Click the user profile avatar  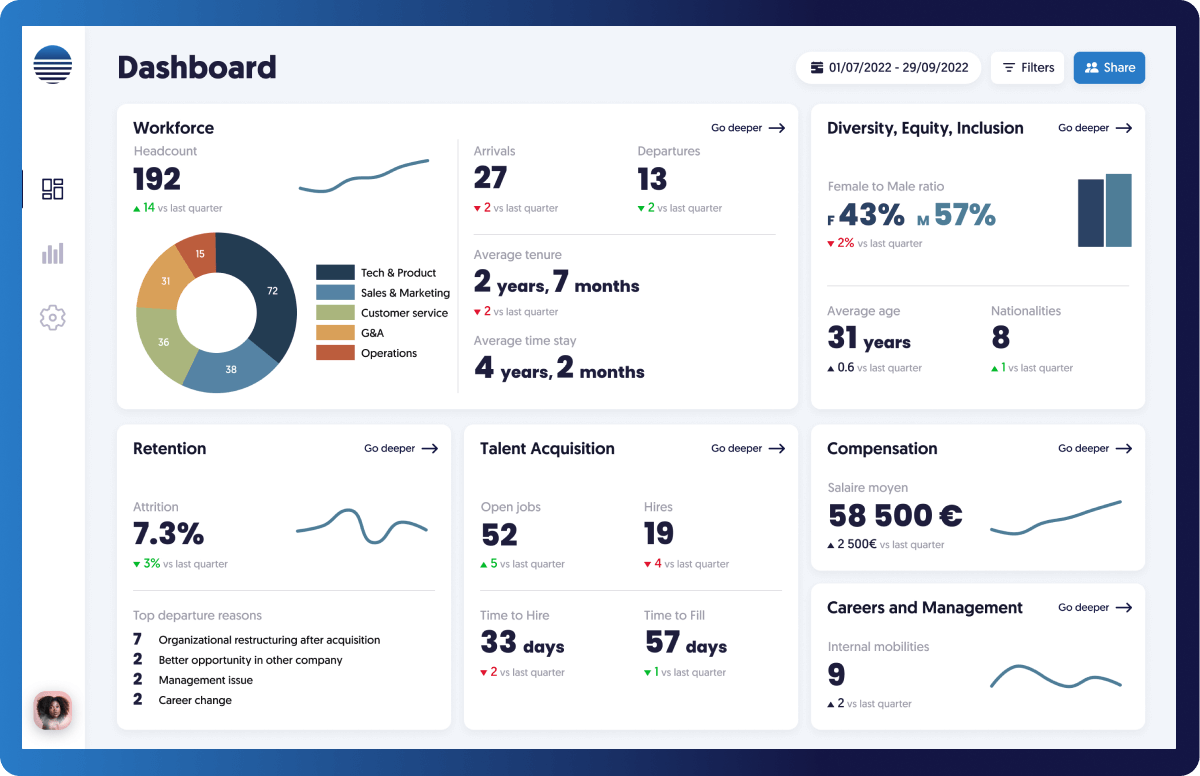[x=52, y=711]
